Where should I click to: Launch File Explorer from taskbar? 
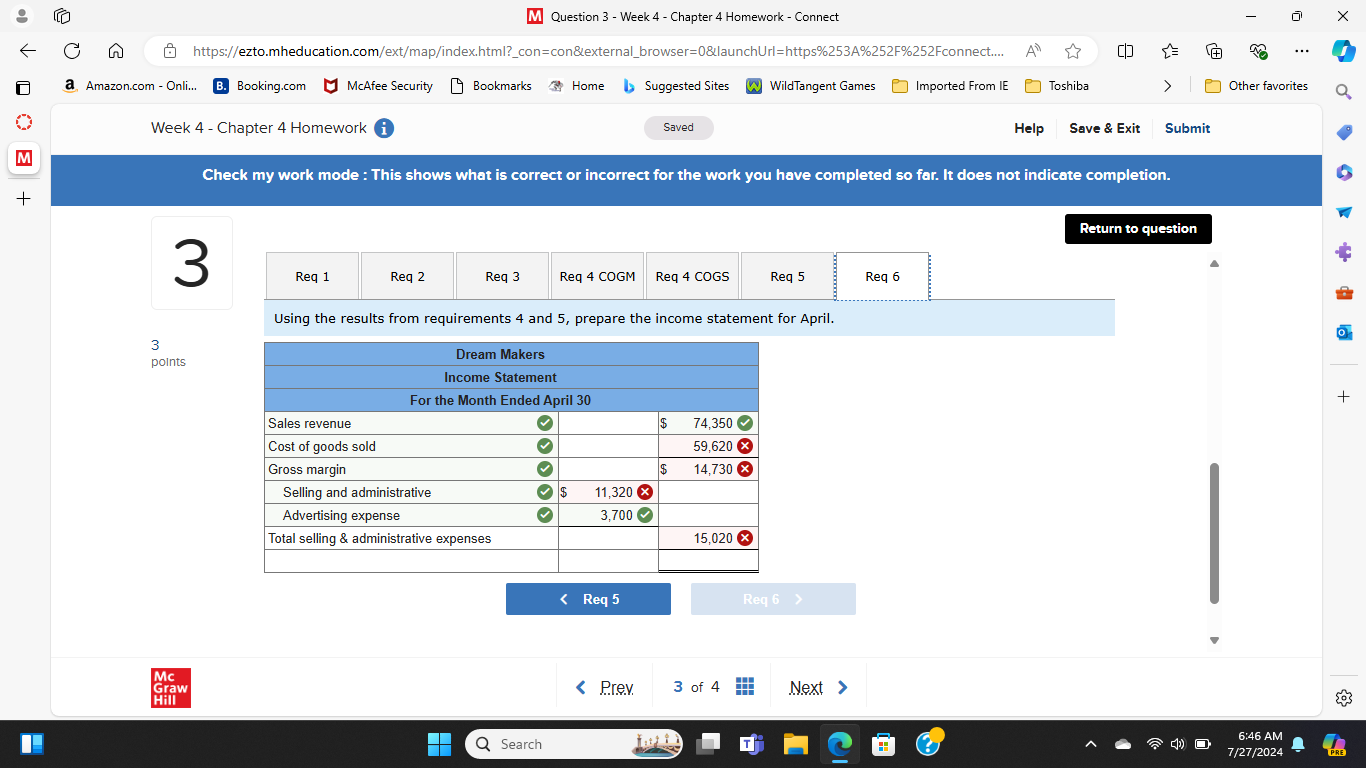(x=795, y=744)
